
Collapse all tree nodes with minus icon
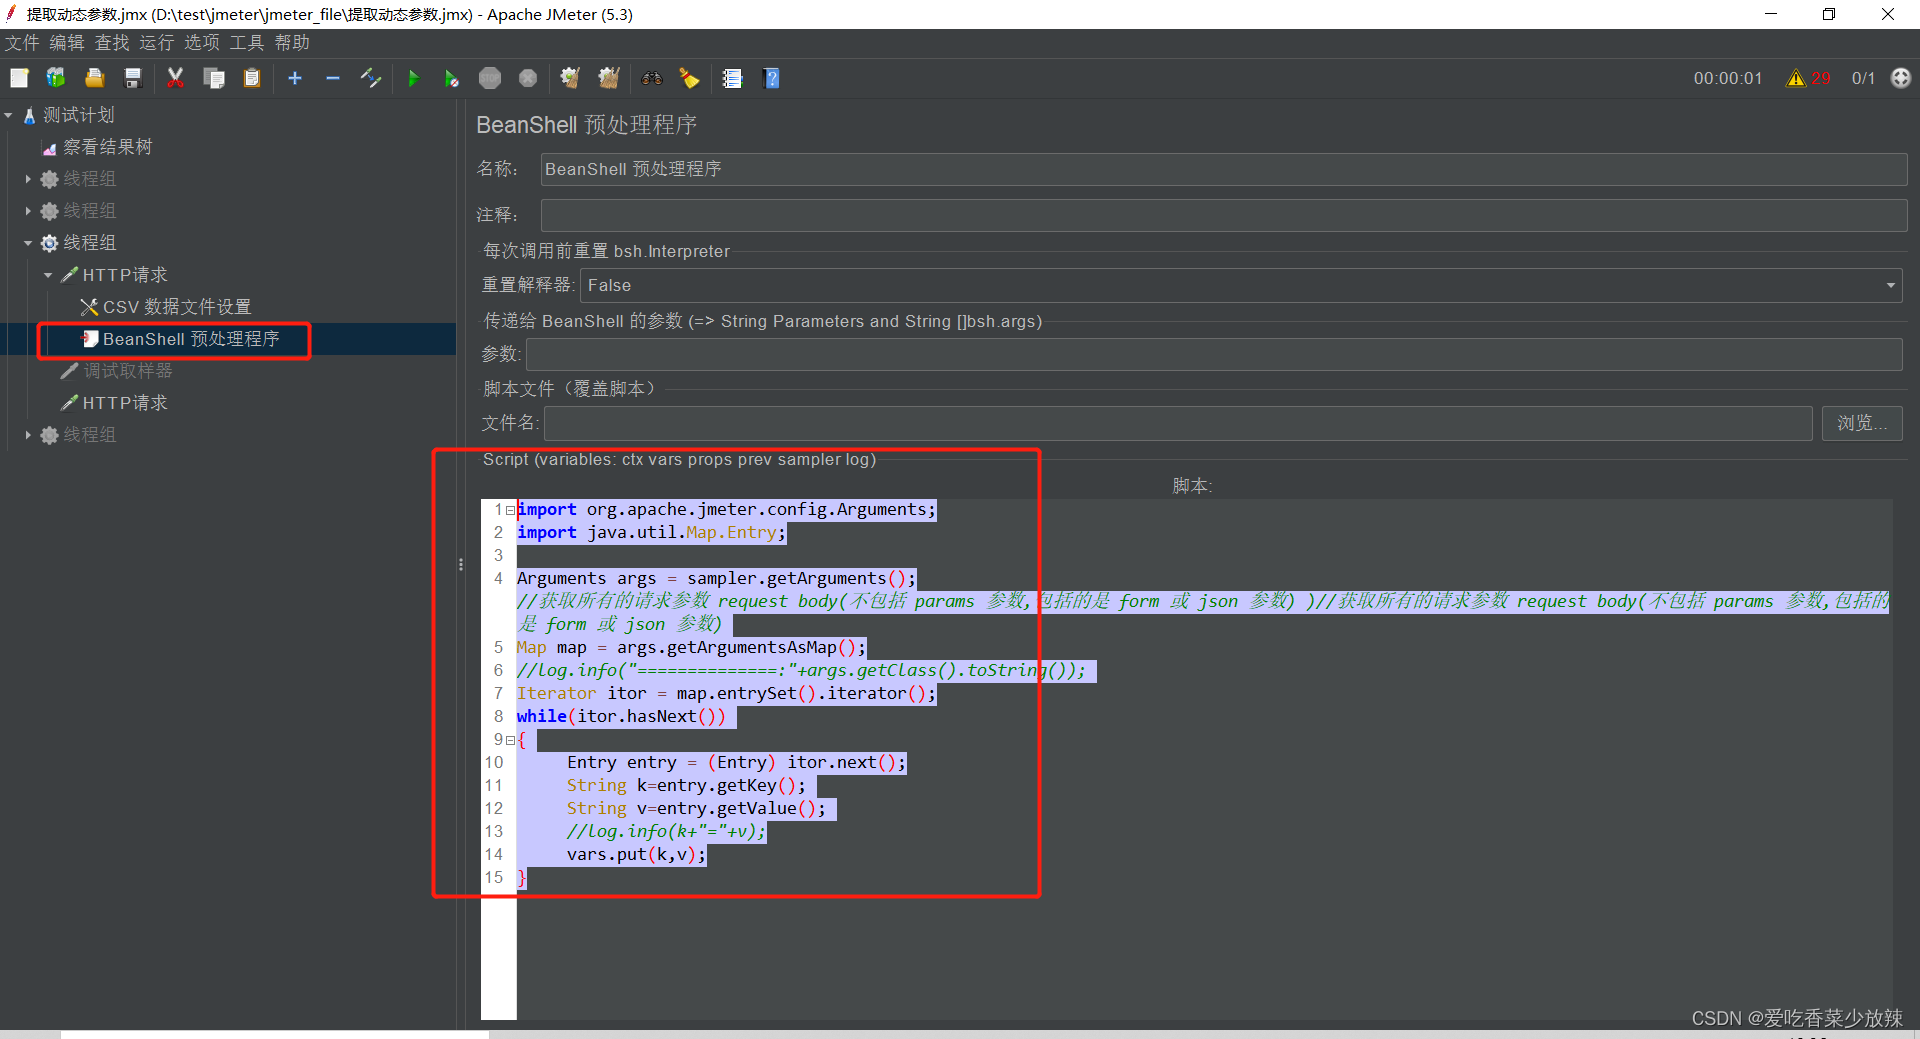(333, 78)
